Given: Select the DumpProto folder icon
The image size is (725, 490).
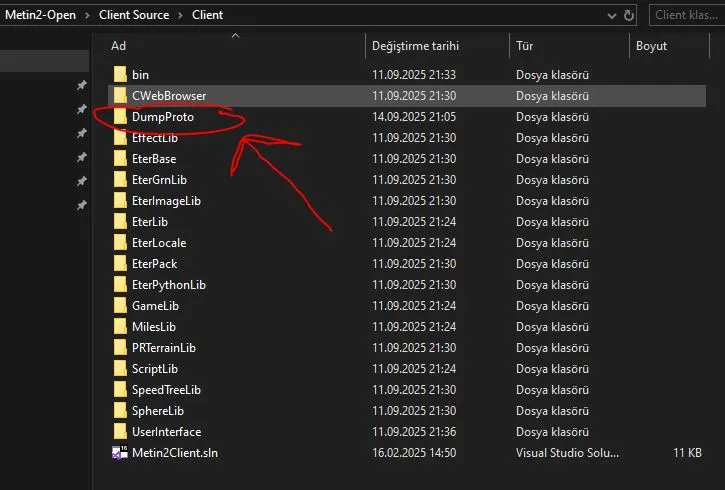Looking at the screenshot, I should [x=120, y=117].
